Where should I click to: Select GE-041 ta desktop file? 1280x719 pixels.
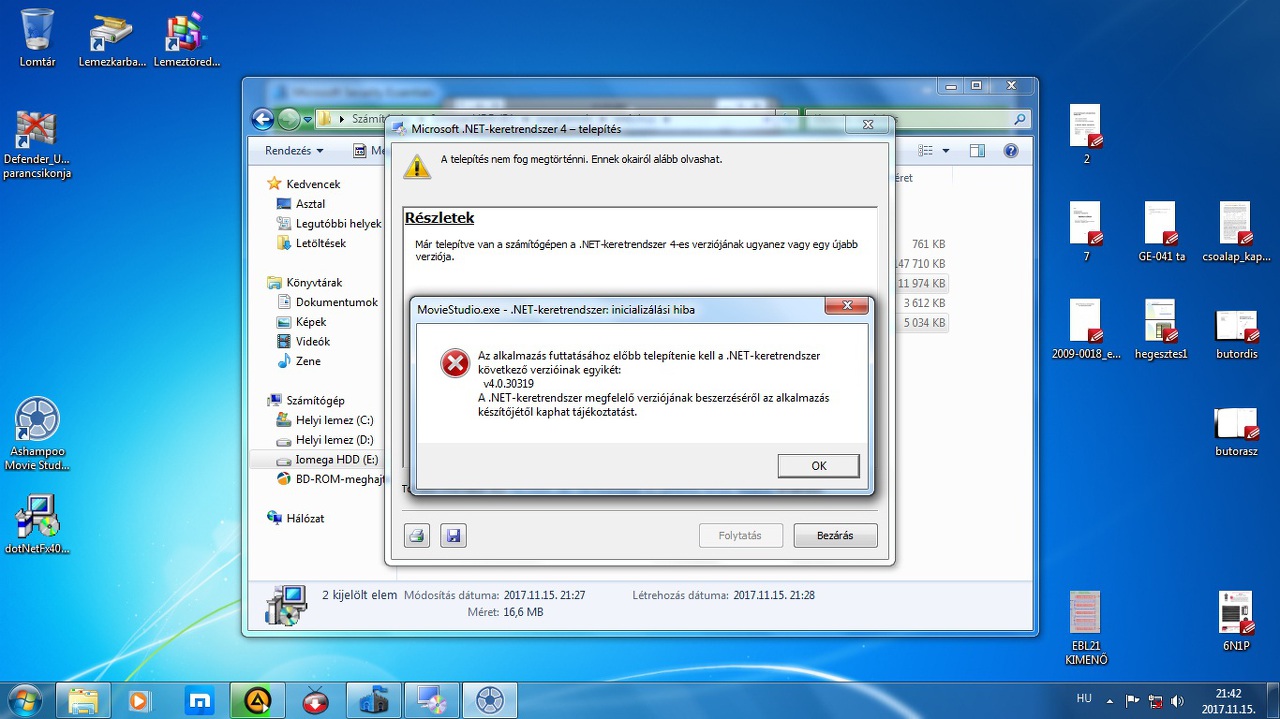[1161, 232]
